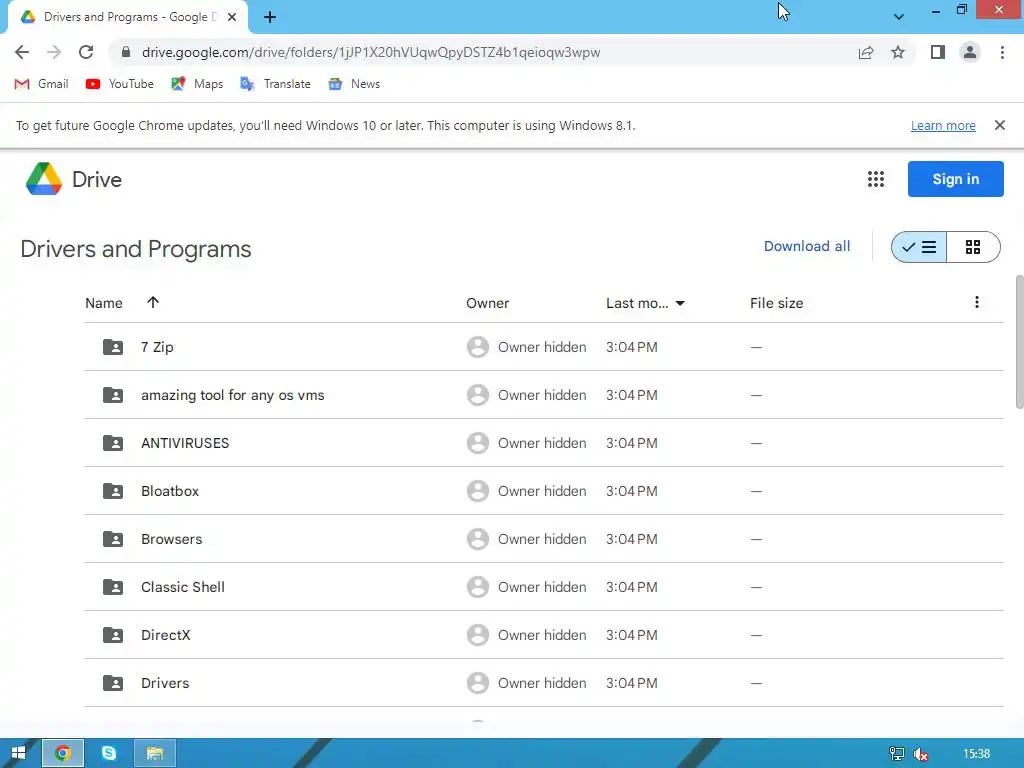Open Skype from the taskbar
The image size is (1024, 768).
pyautogui.click(x=108, y=754)
